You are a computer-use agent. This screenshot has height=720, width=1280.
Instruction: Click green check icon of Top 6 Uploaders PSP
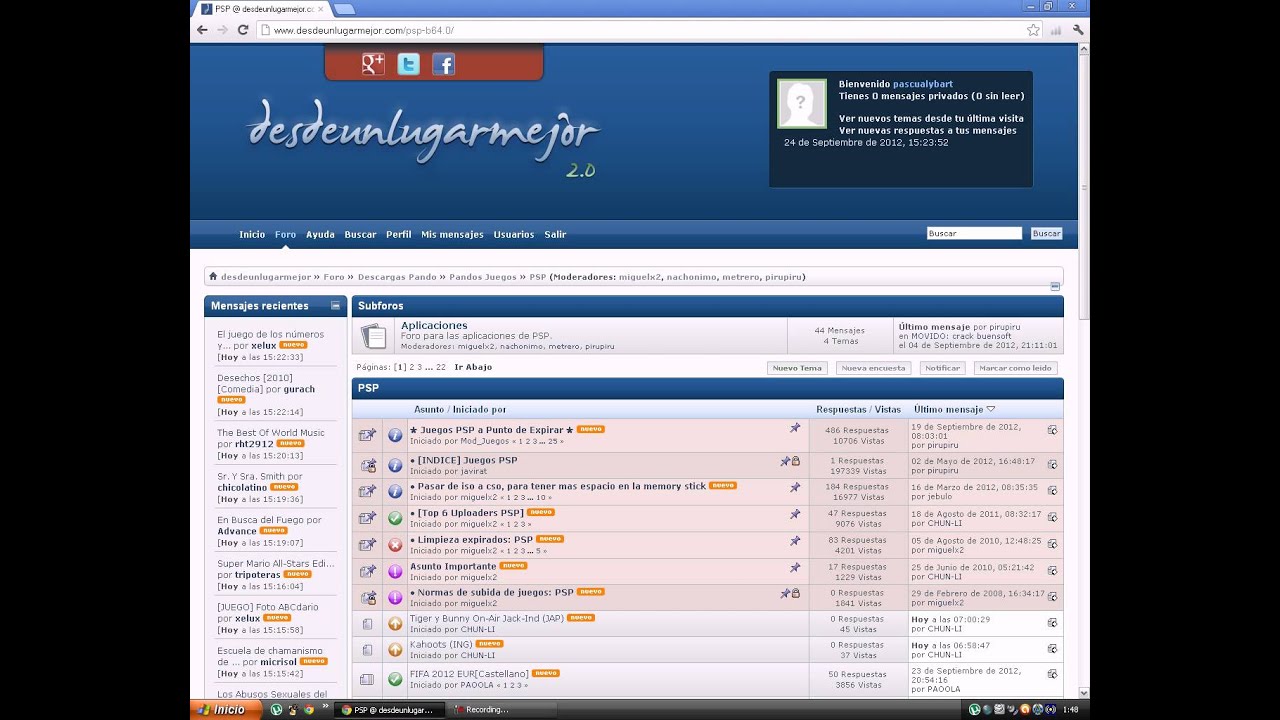pyautogui.click(x=395, y=518)
